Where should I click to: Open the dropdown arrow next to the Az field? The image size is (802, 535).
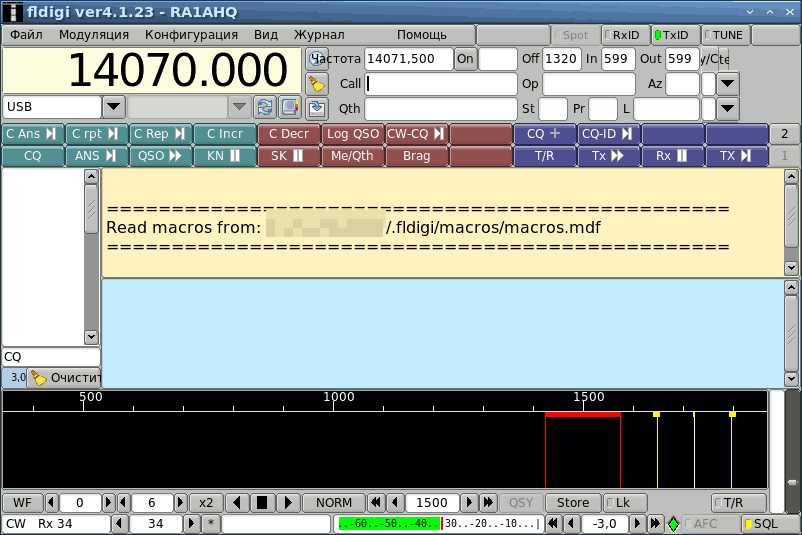point(727,83)
